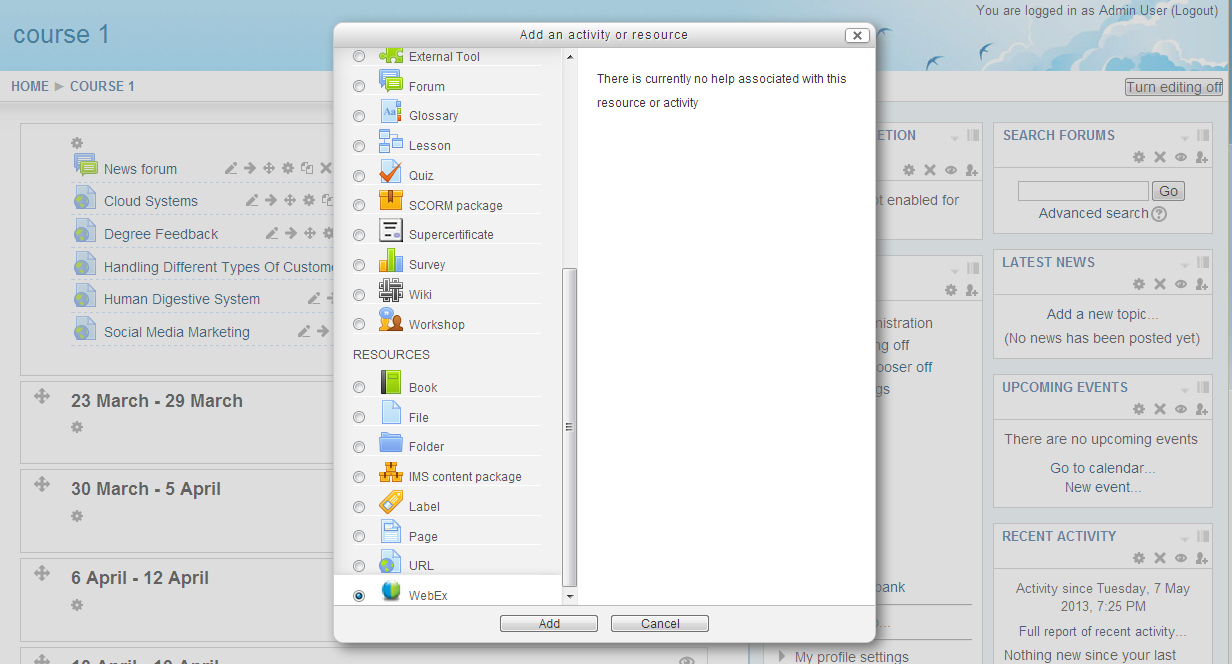The width and height of the screenshot is (1232, 664).
Task: Hide the Upcoming Events block eye icon
Action: (x=1181, y=409)
